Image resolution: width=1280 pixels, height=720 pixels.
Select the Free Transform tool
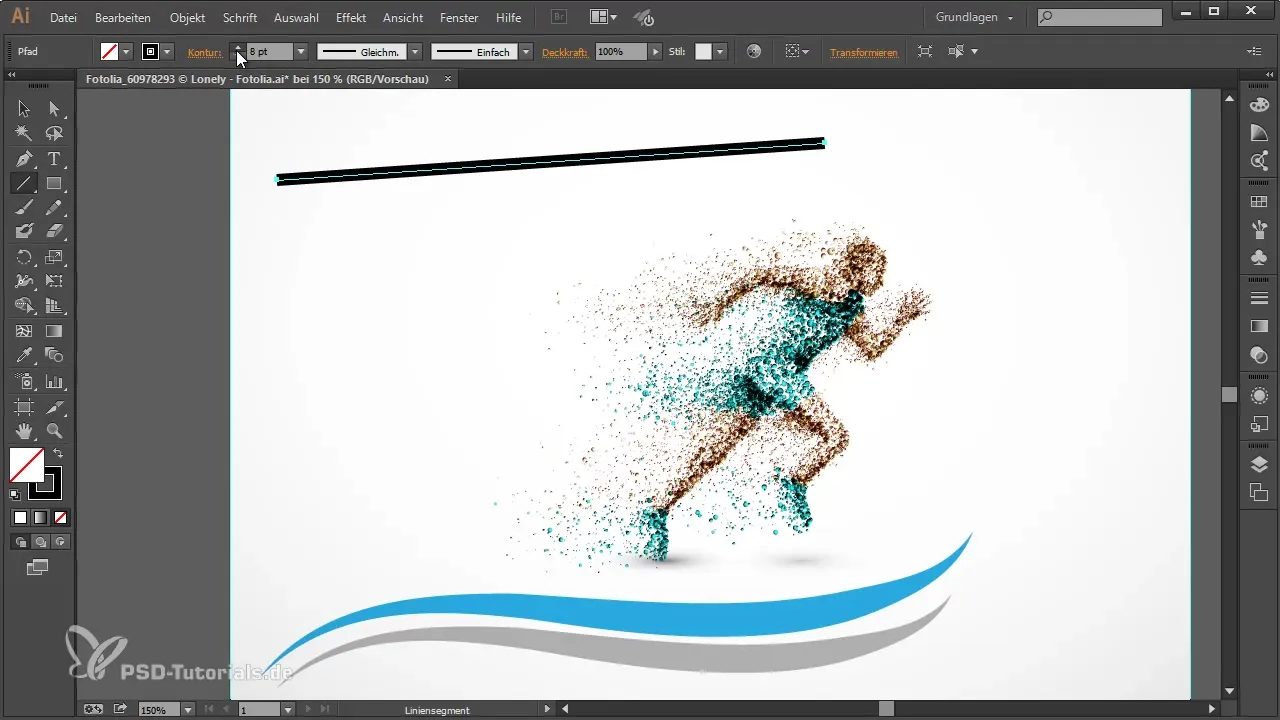(x=54, y=282)
